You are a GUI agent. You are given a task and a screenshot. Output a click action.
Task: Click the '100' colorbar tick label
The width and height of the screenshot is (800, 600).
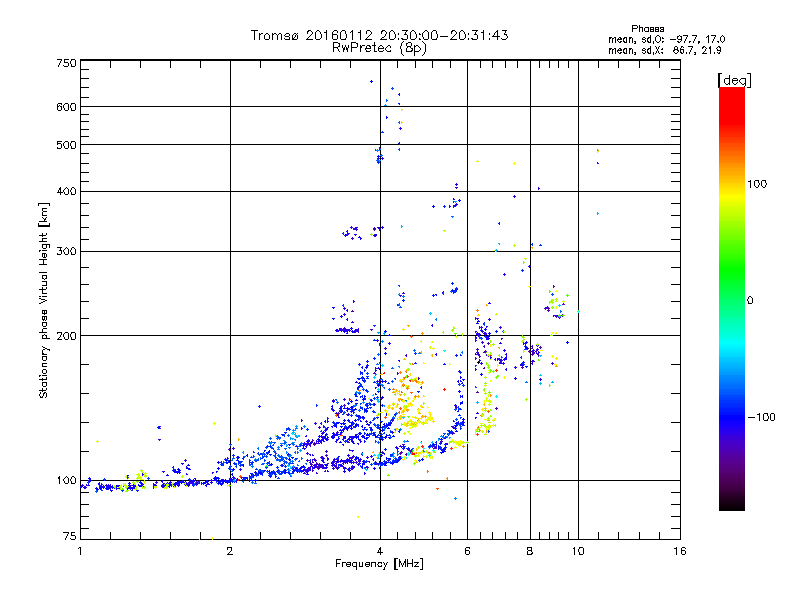point(757,184)
